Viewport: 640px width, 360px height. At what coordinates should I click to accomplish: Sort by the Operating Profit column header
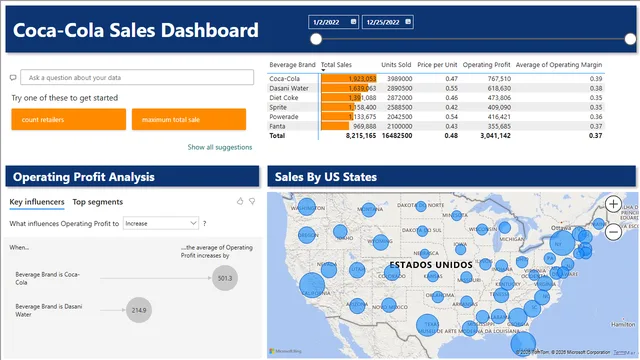[x=487, y=64]
